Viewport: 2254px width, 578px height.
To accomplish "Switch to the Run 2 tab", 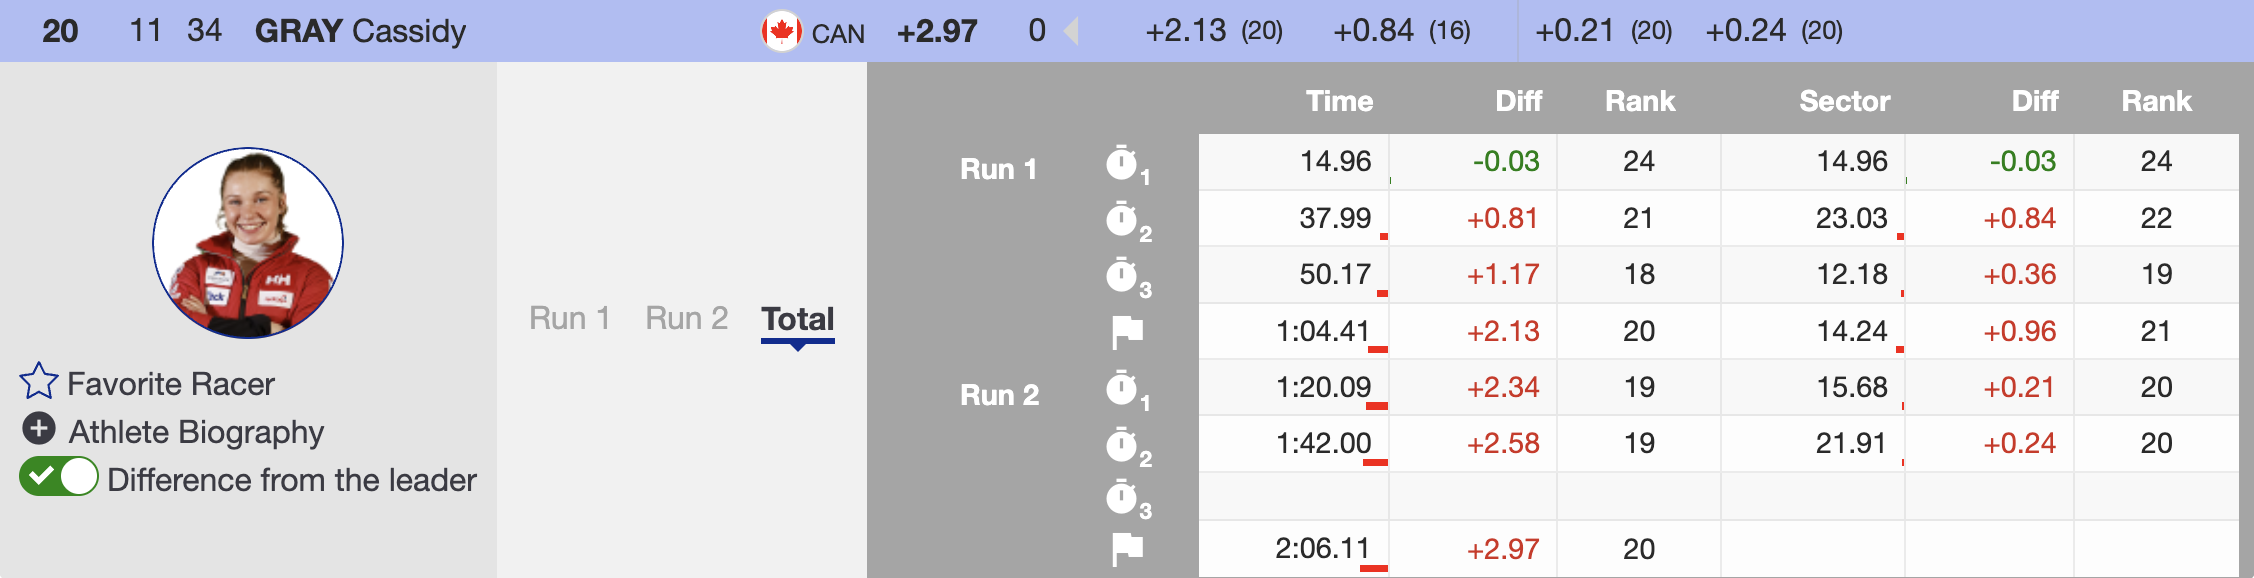I will (x=686, y=319).
